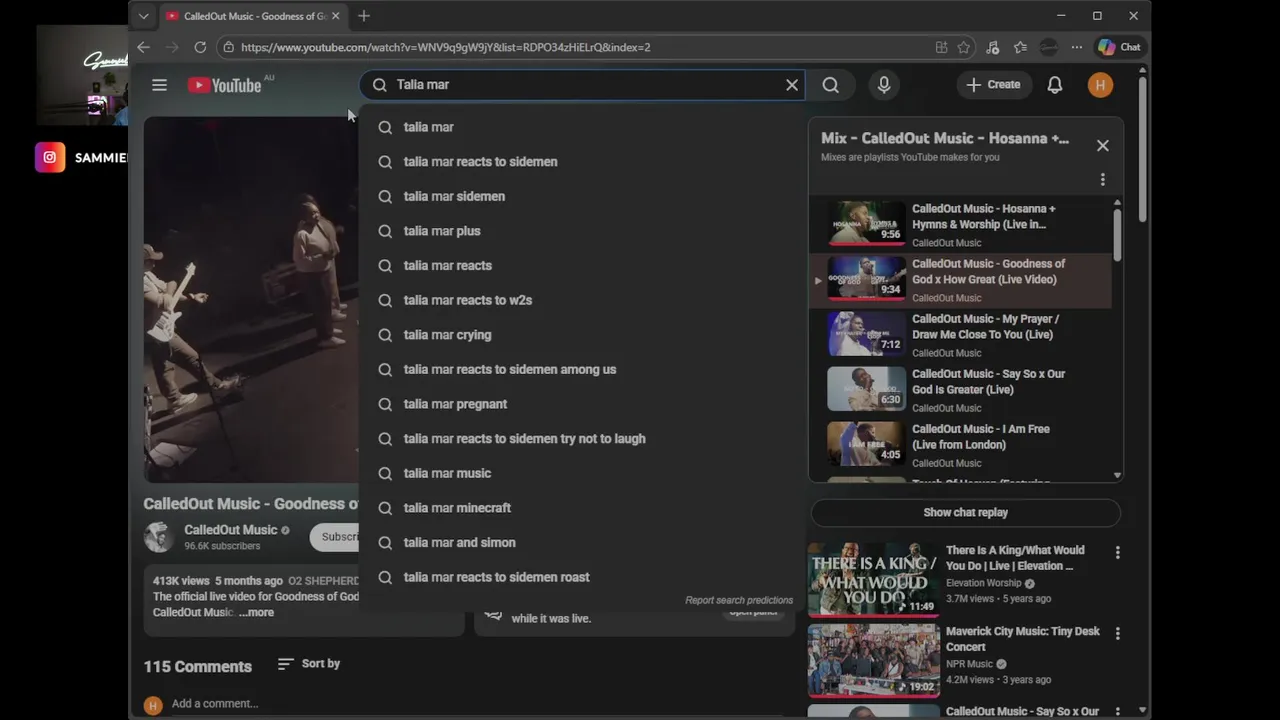Open the Create menu

pos(993,85)
